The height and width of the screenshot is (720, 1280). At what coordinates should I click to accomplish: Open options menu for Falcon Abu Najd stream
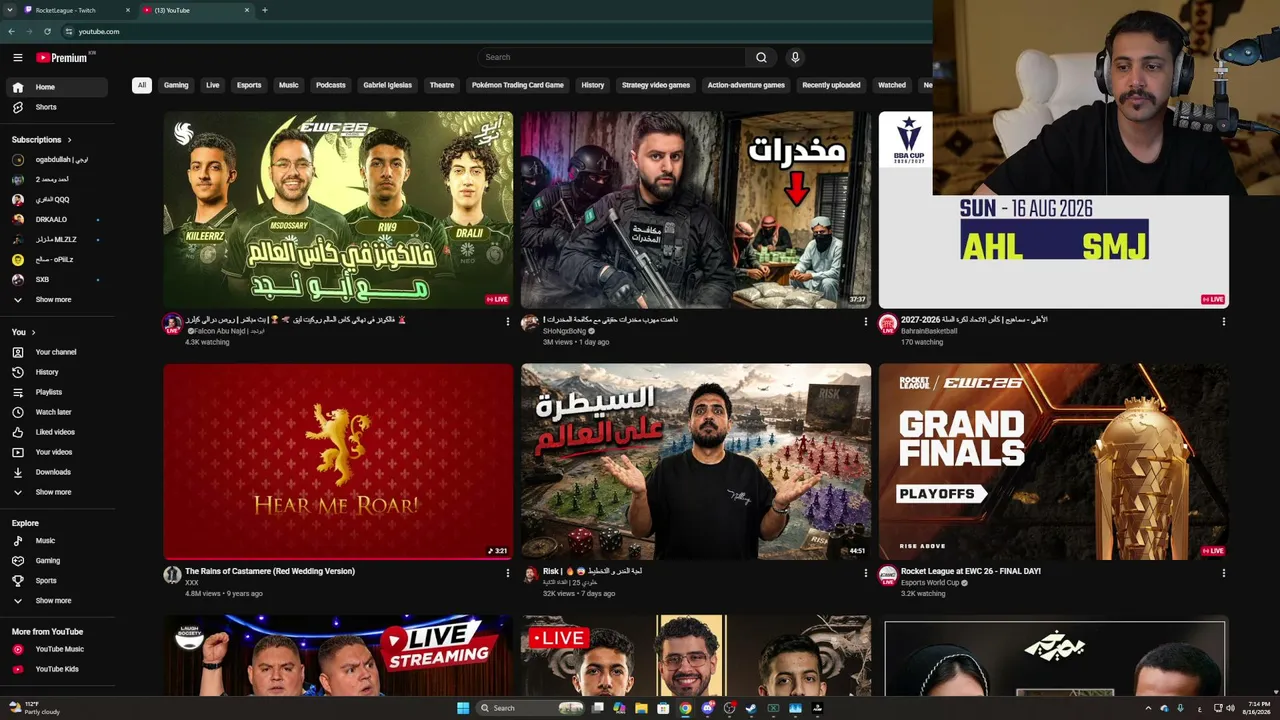tap(508, 322)
